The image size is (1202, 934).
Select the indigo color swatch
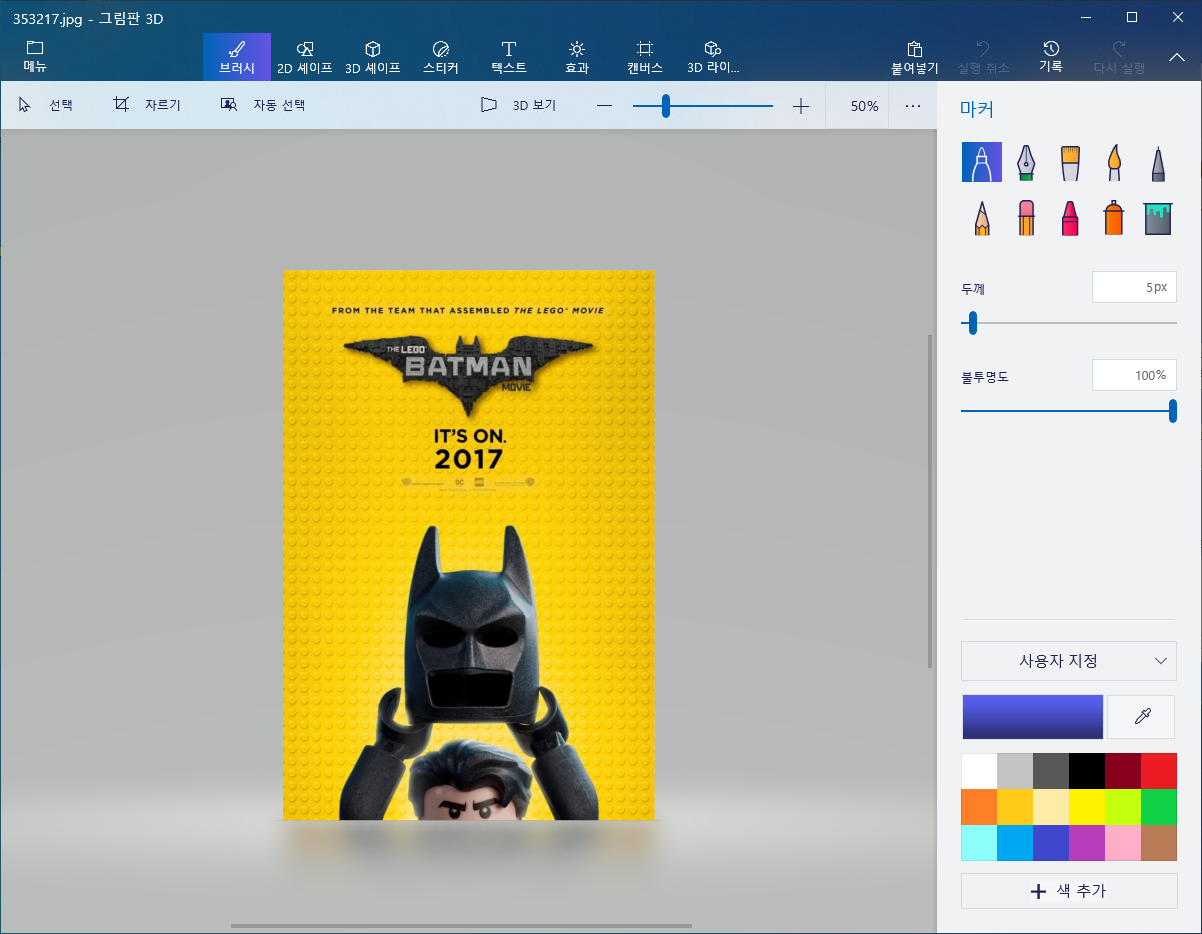tap(1051, 843)
